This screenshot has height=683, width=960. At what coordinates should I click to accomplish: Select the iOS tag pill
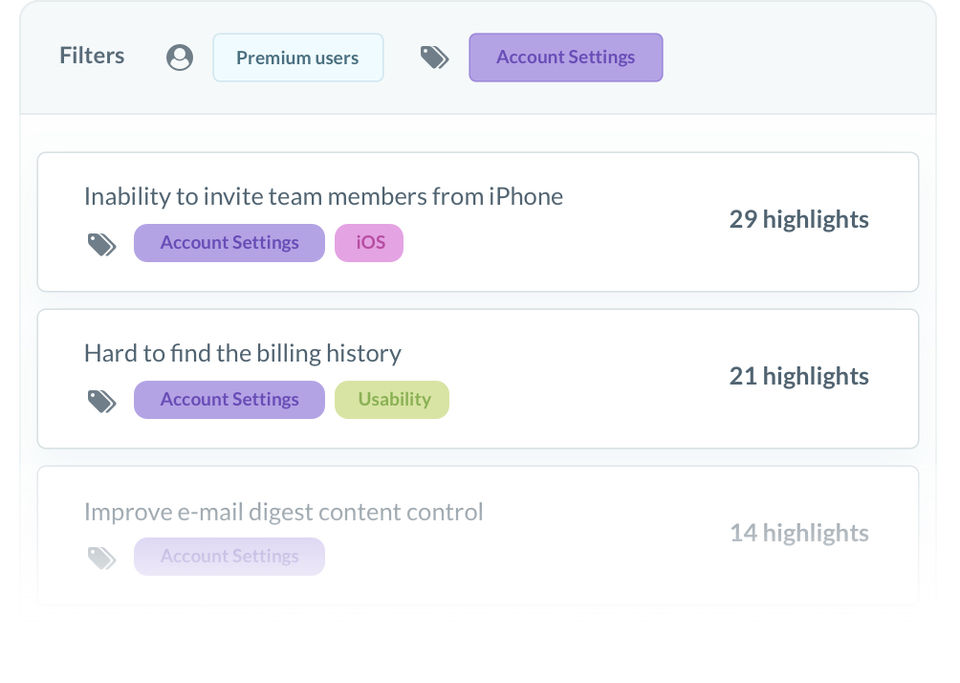pos(369,243)
